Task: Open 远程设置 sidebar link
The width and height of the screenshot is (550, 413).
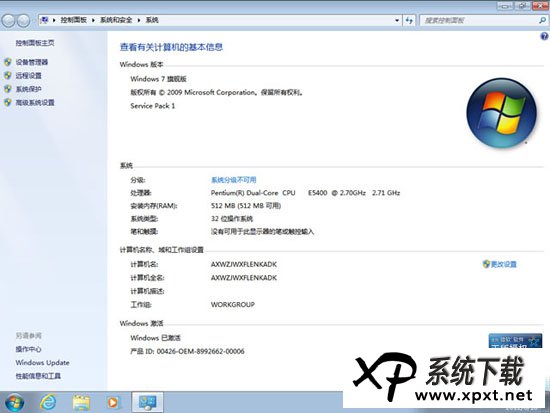Action: coord(28,75)
